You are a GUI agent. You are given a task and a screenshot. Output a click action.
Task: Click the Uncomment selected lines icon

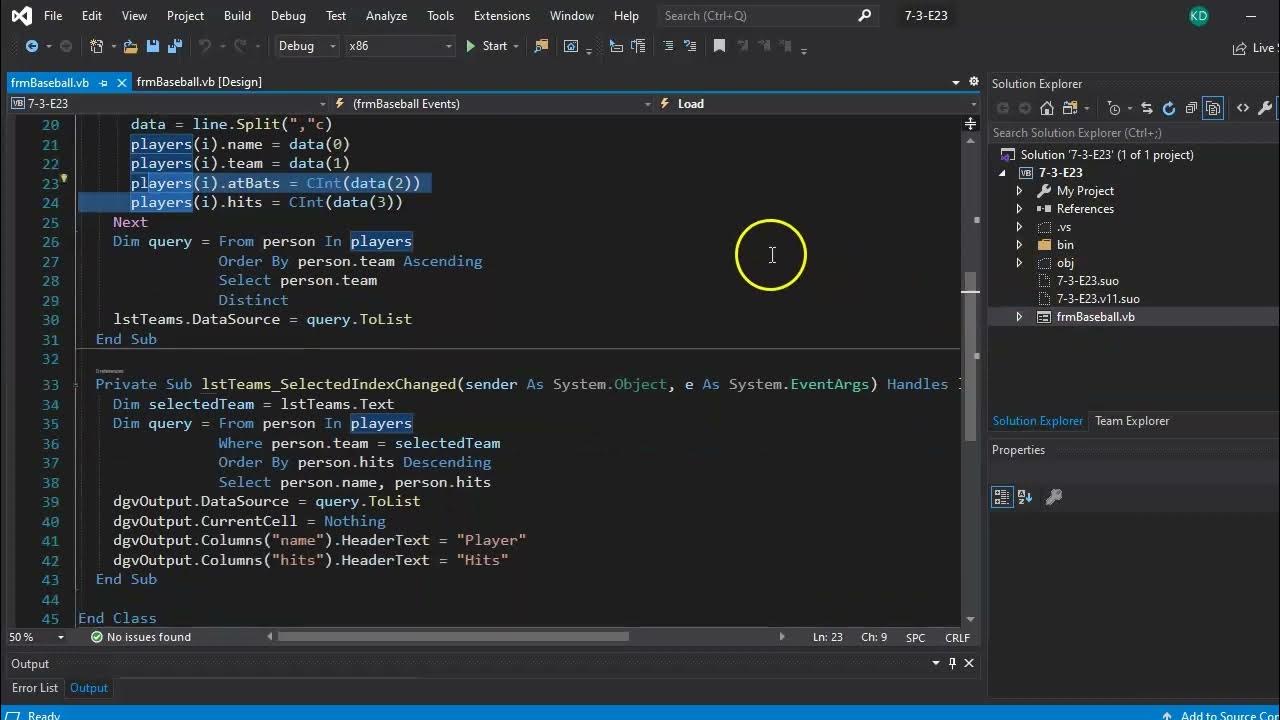(690, 46)
